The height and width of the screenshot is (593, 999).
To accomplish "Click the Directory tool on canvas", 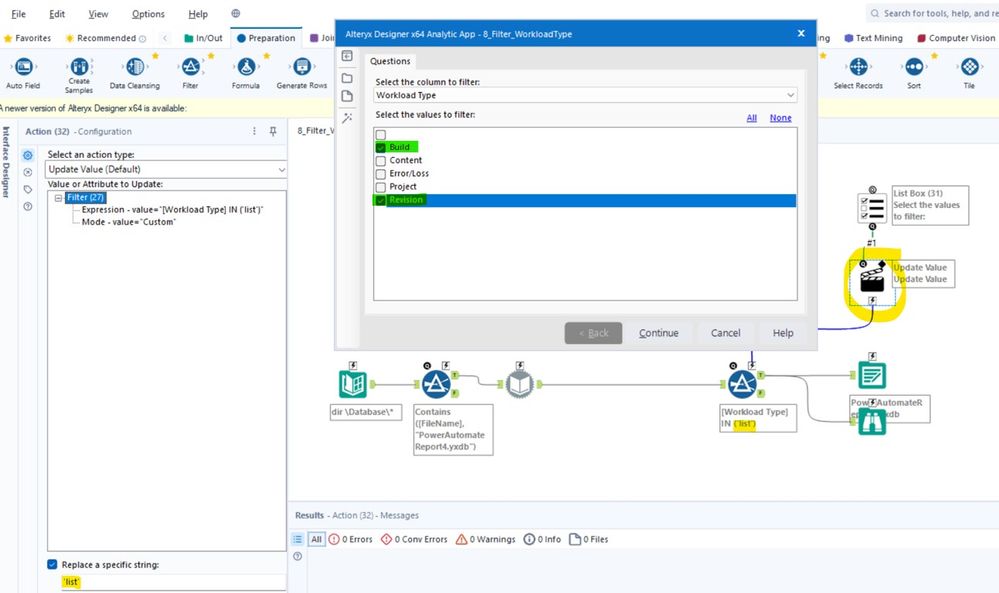I will click(x=352, y=384).
